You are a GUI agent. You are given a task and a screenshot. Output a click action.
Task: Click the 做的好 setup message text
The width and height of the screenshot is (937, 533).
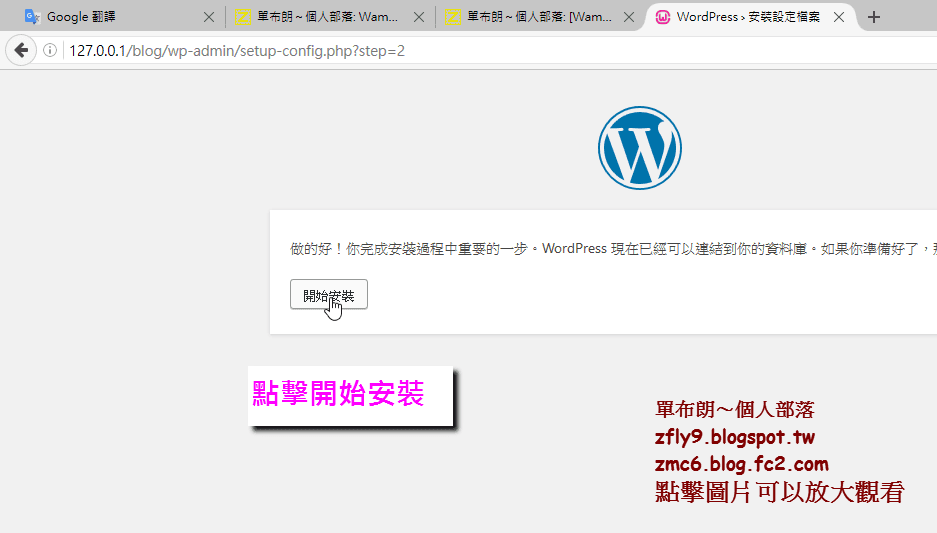click(x=613, y=249)
